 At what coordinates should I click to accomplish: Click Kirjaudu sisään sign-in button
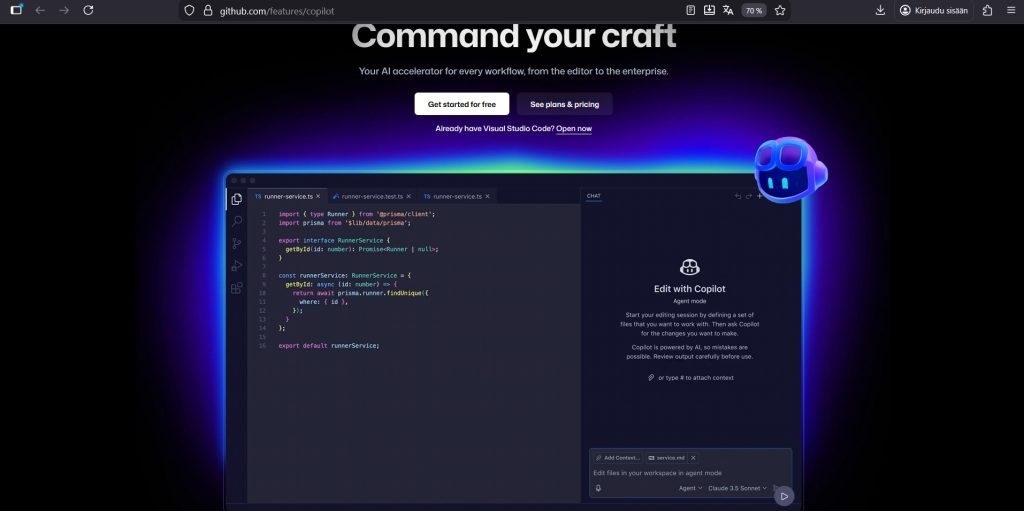933,10
